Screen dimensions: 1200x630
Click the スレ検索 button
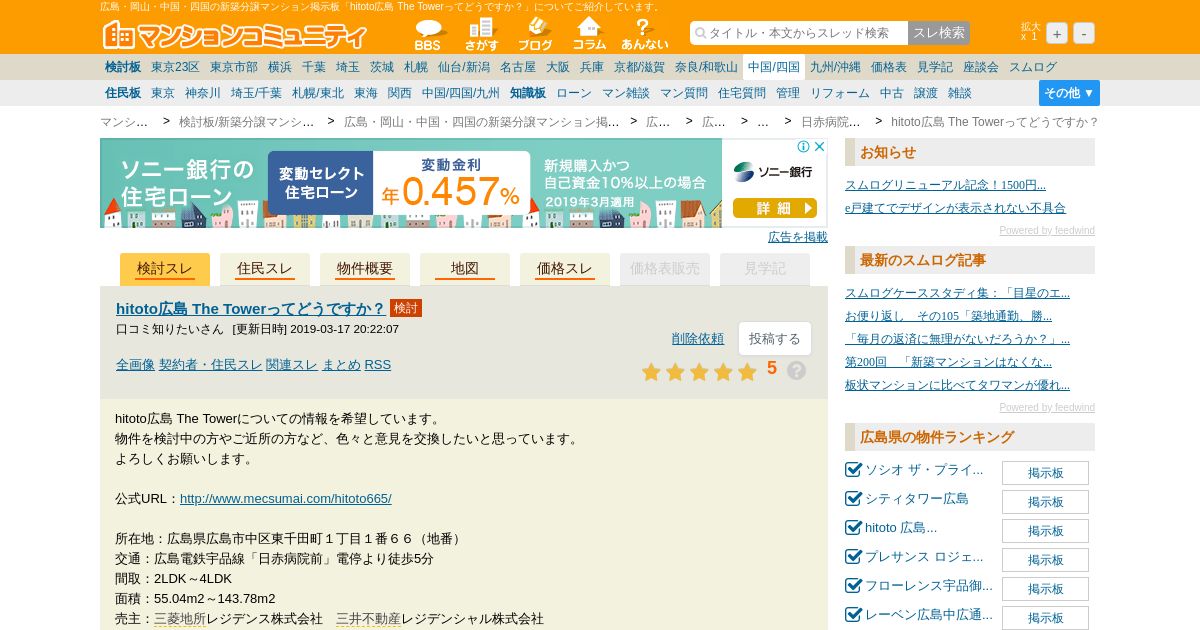pos(939,33)
